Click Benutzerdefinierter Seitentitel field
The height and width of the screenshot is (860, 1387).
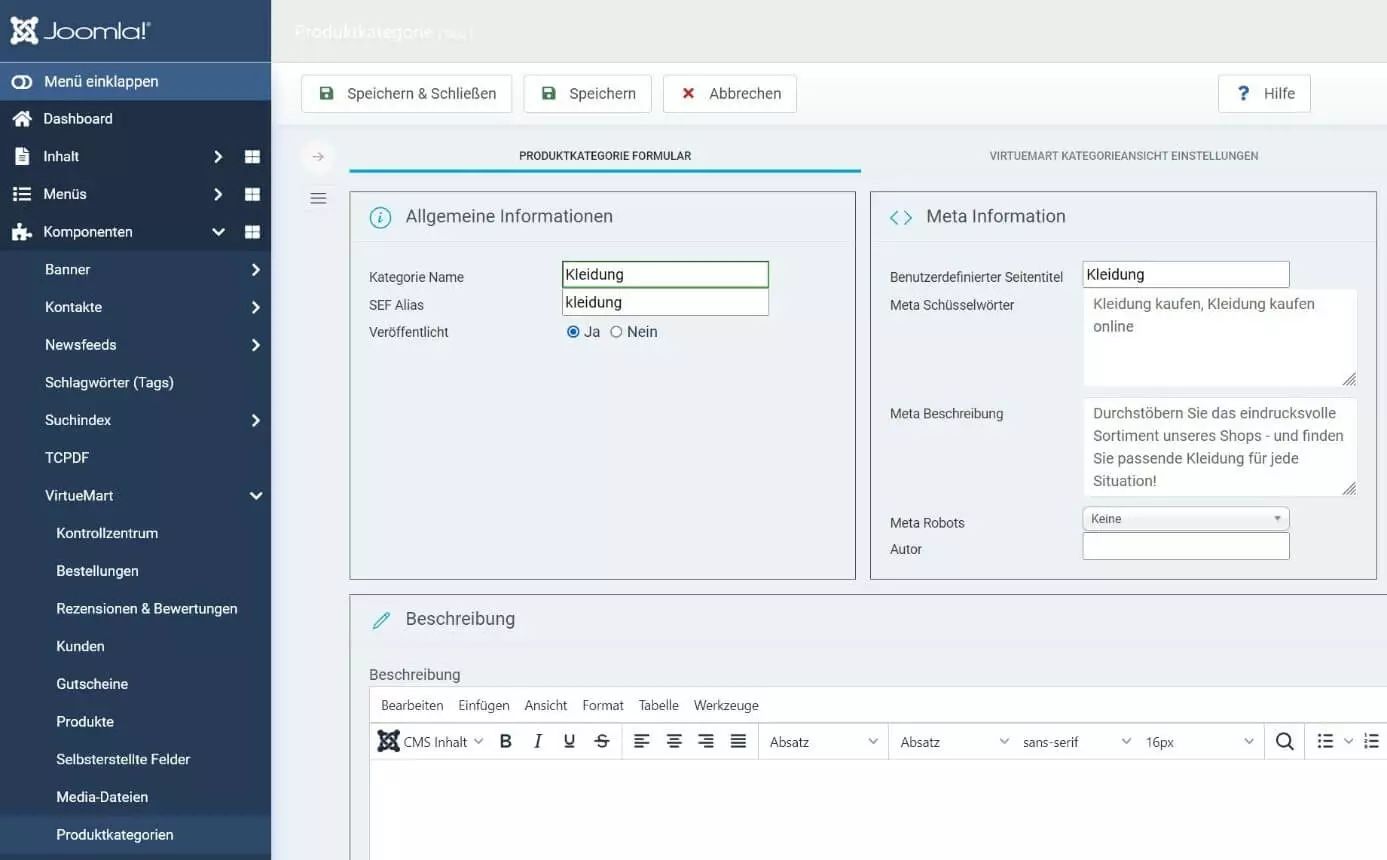(x=1186, y=275)
